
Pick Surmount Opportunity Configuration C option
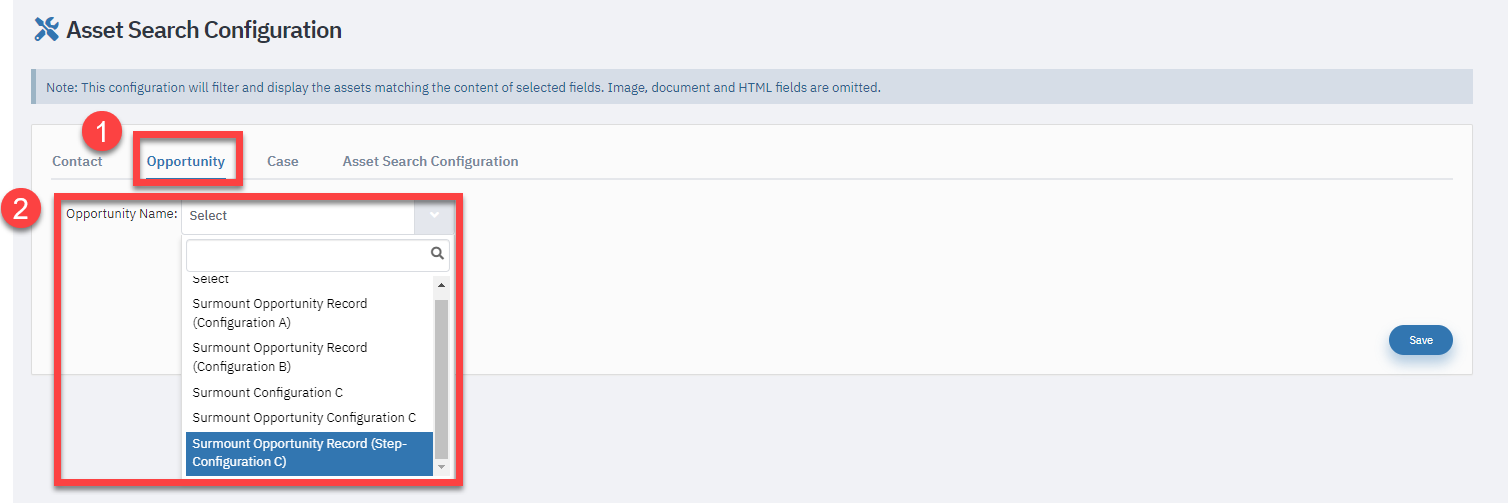310,418
